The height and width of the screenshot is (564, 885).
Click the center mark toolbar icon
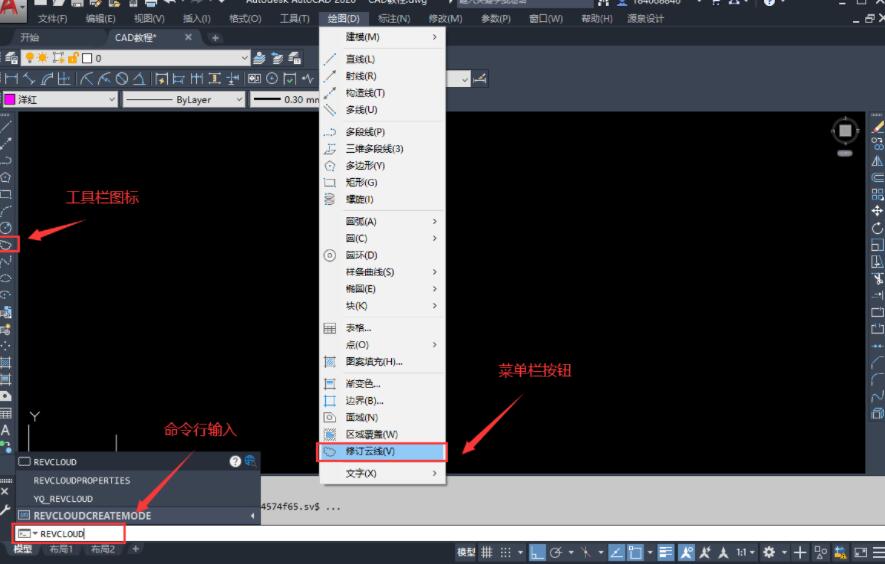[x=272, y=79]
